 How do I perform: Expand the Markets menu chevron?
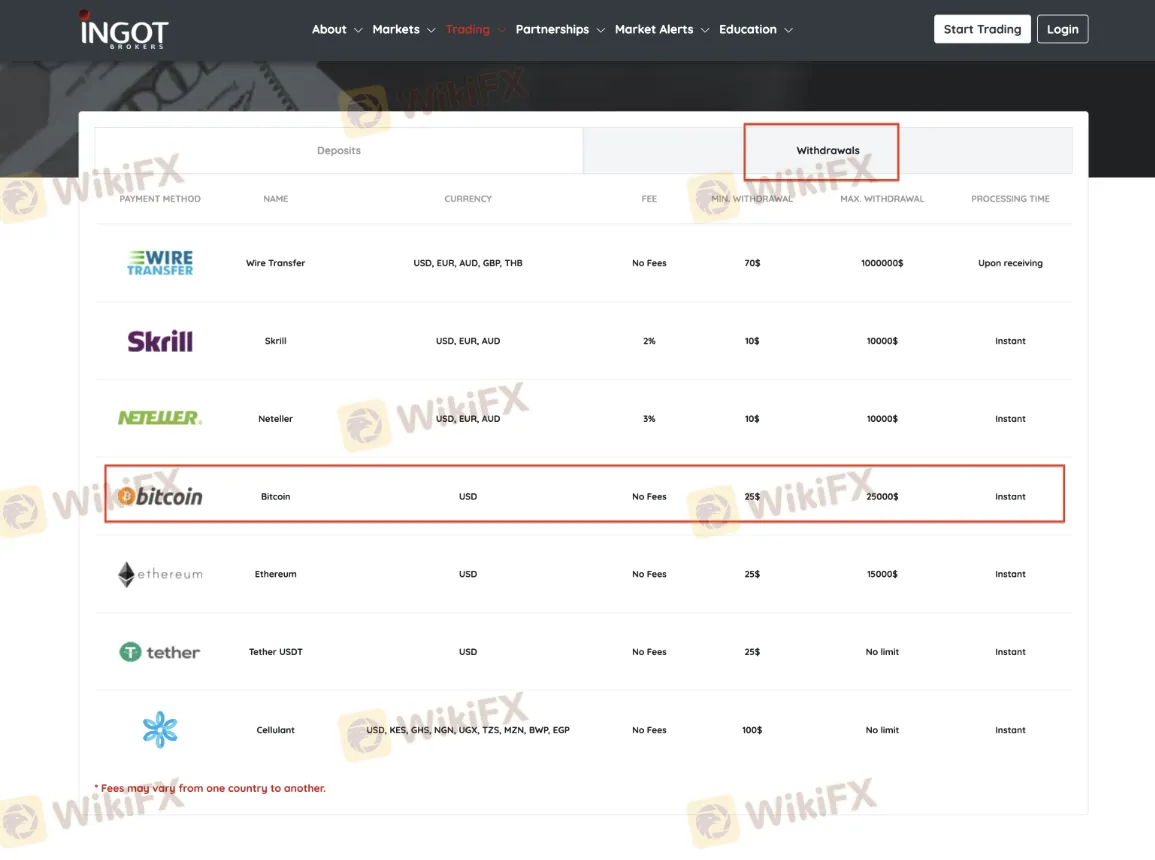431,30
